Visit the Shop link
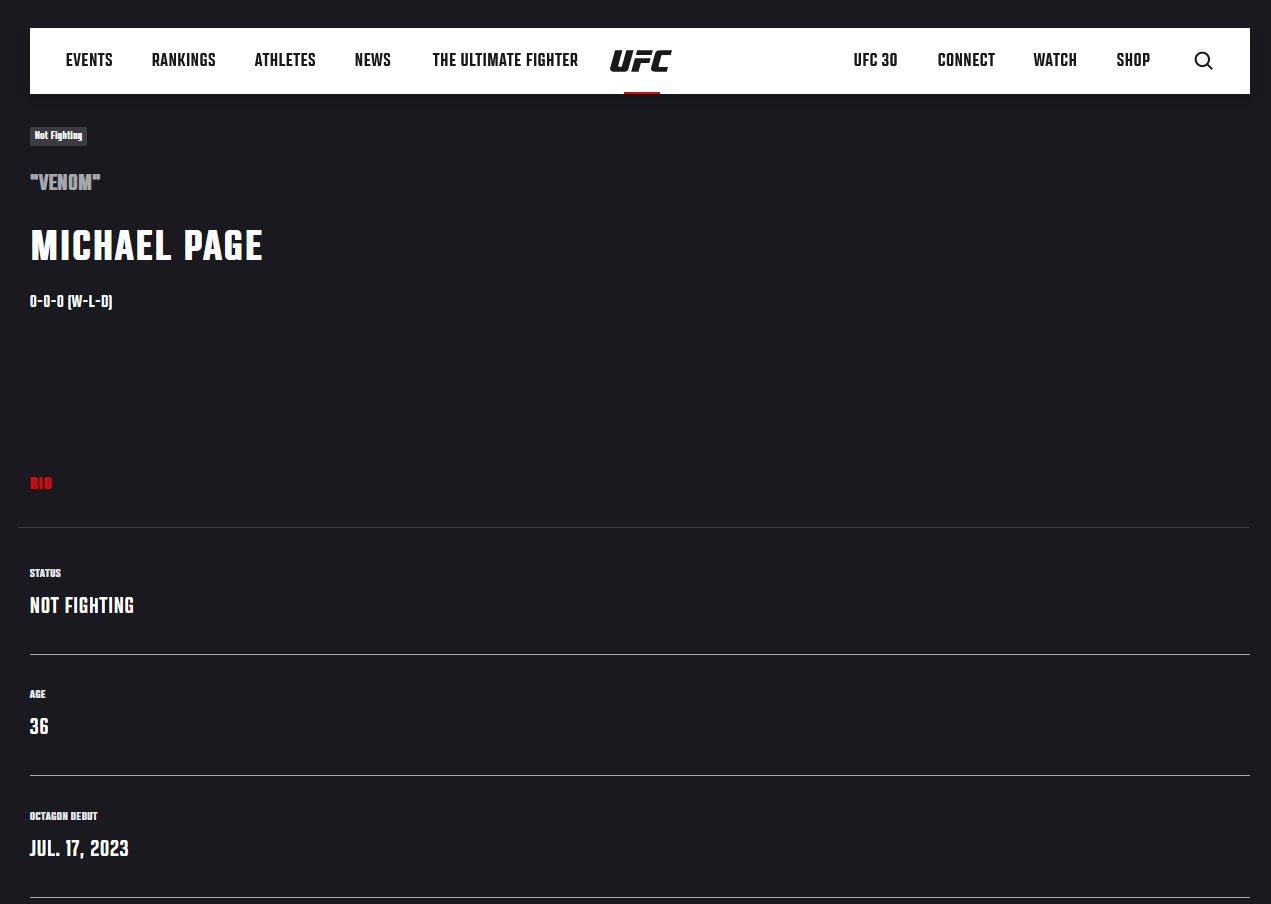This screenshot has width=1271, height=904. [1133, 60]
